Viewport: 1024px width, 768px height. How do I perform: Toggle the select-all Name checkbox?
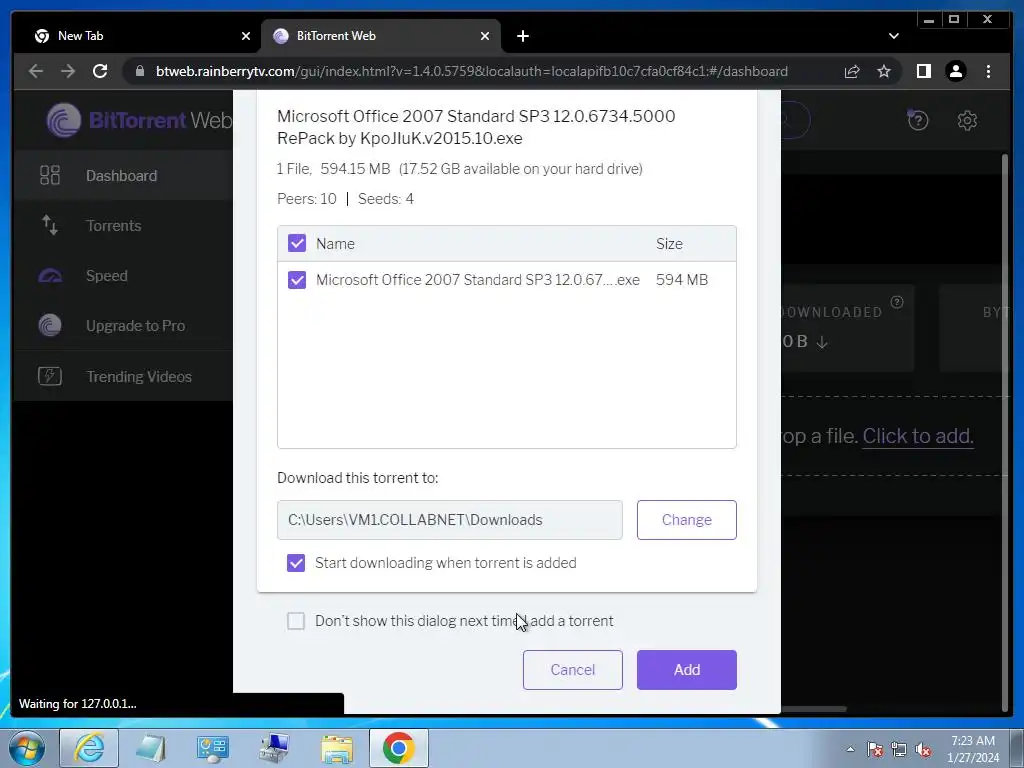pyautogui.click(x=296, y=243)
